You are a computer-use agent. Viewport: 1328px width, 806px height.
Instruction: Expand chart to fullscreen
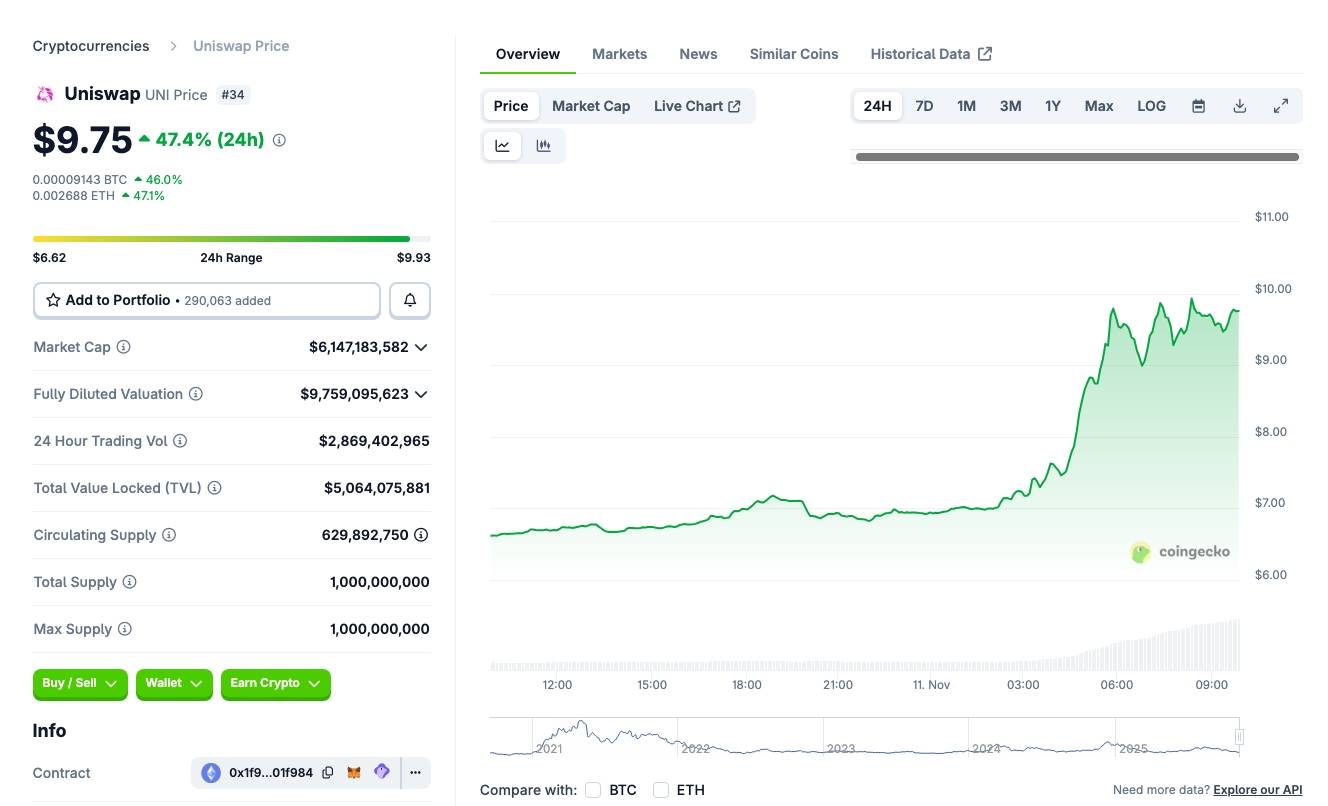click(x=1280, y=106)
